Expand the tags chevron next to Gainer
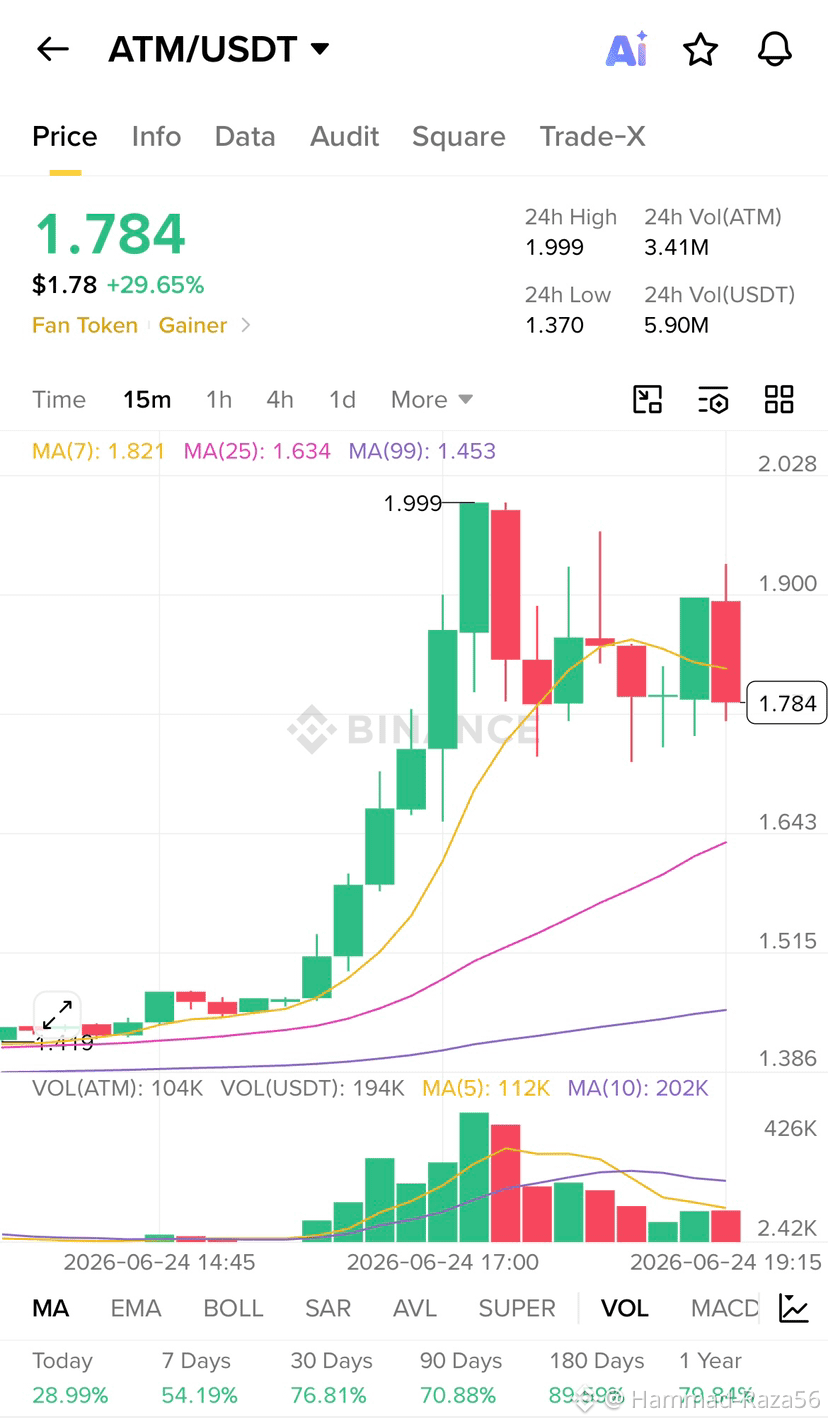 click(246, 325)
